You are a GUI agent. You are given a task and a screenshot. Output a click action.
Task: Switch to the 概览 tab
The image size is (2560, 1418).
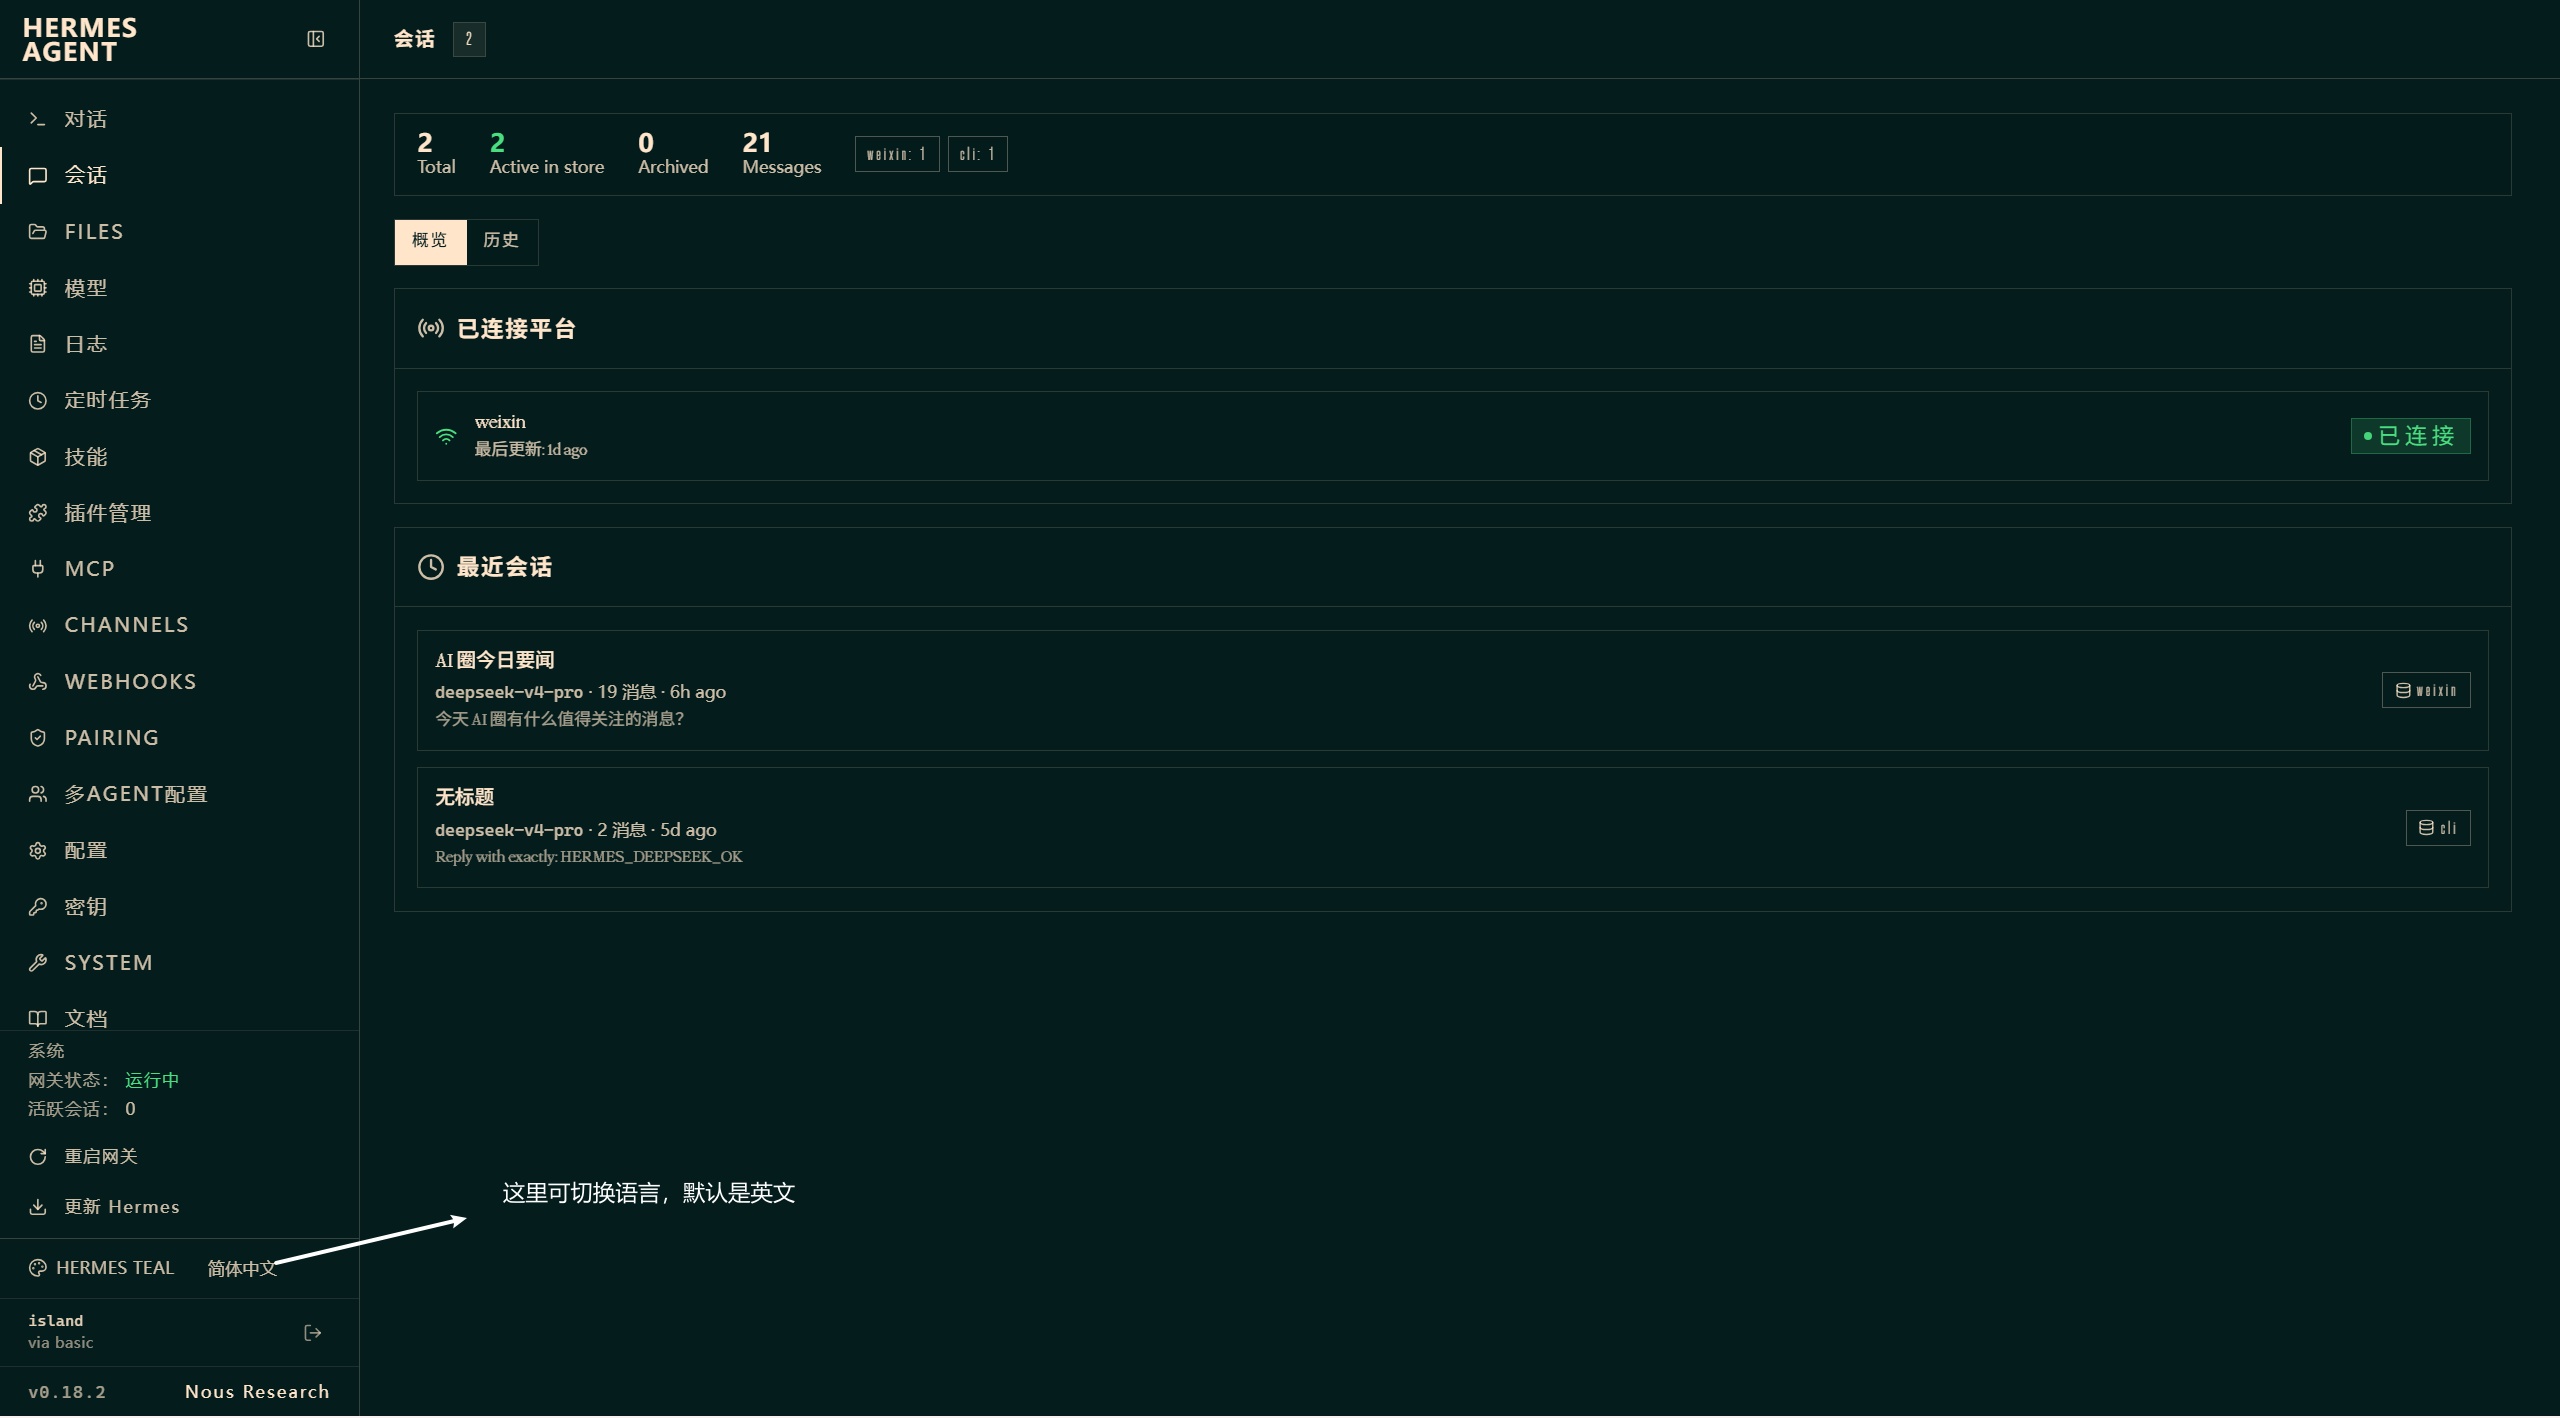tap(430, 241)
